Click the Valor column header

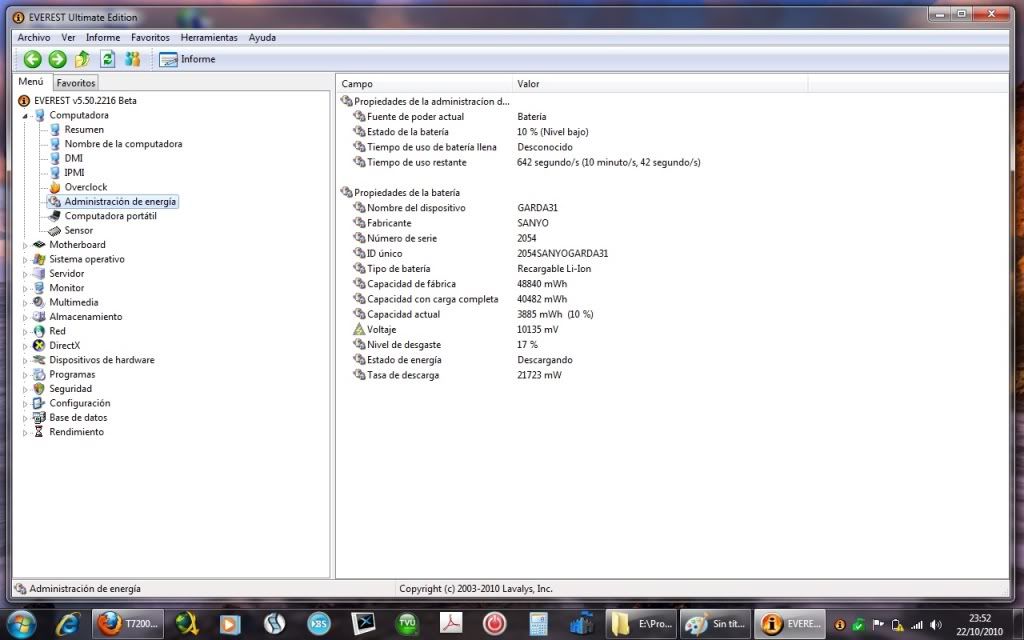[x=660, y=84]
